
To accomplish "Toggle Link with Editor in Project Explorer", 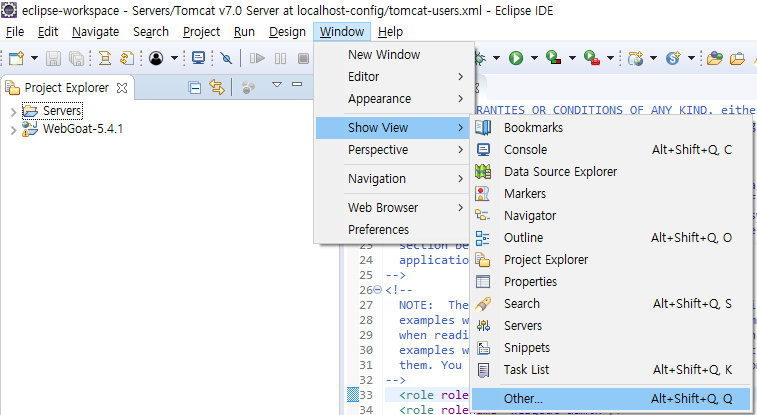I will pos(217,87).
